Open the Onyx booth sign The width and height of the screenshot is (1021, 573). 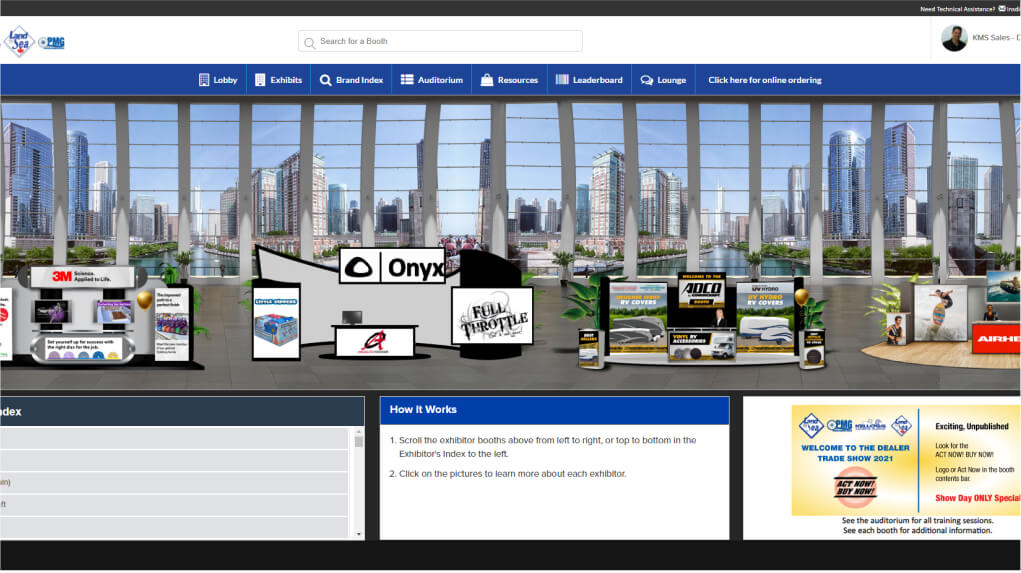click(x=393, y=266)
